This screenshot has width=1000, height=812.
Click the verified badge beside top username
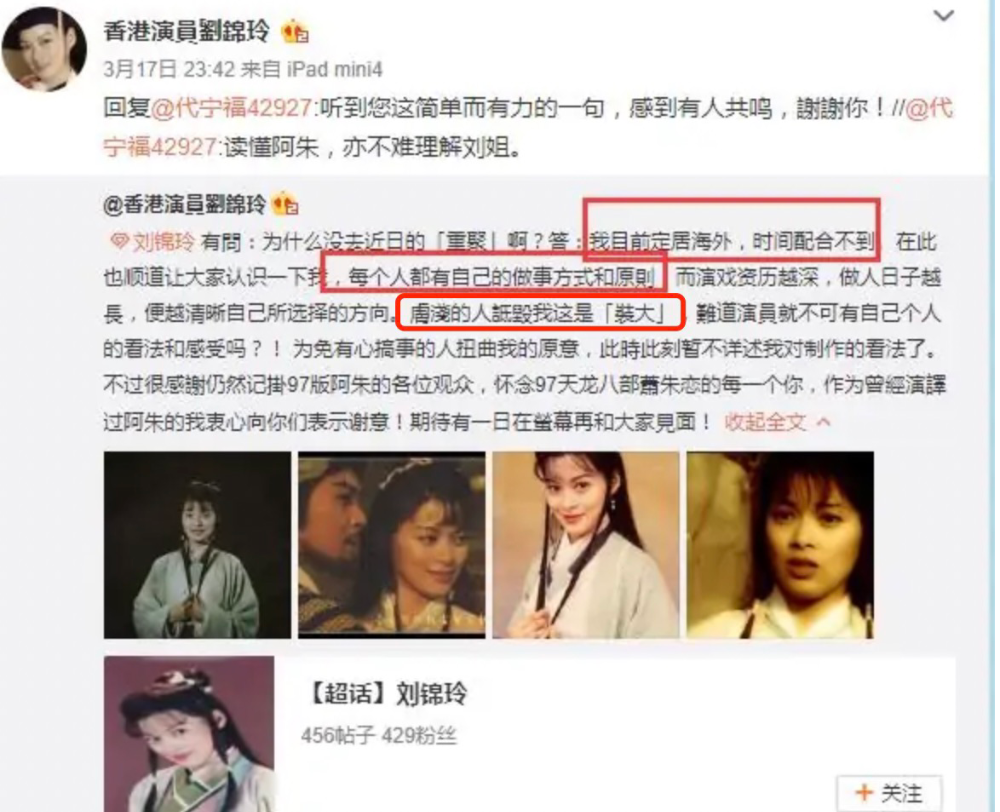pyautogui.click(x=295, y=31)
